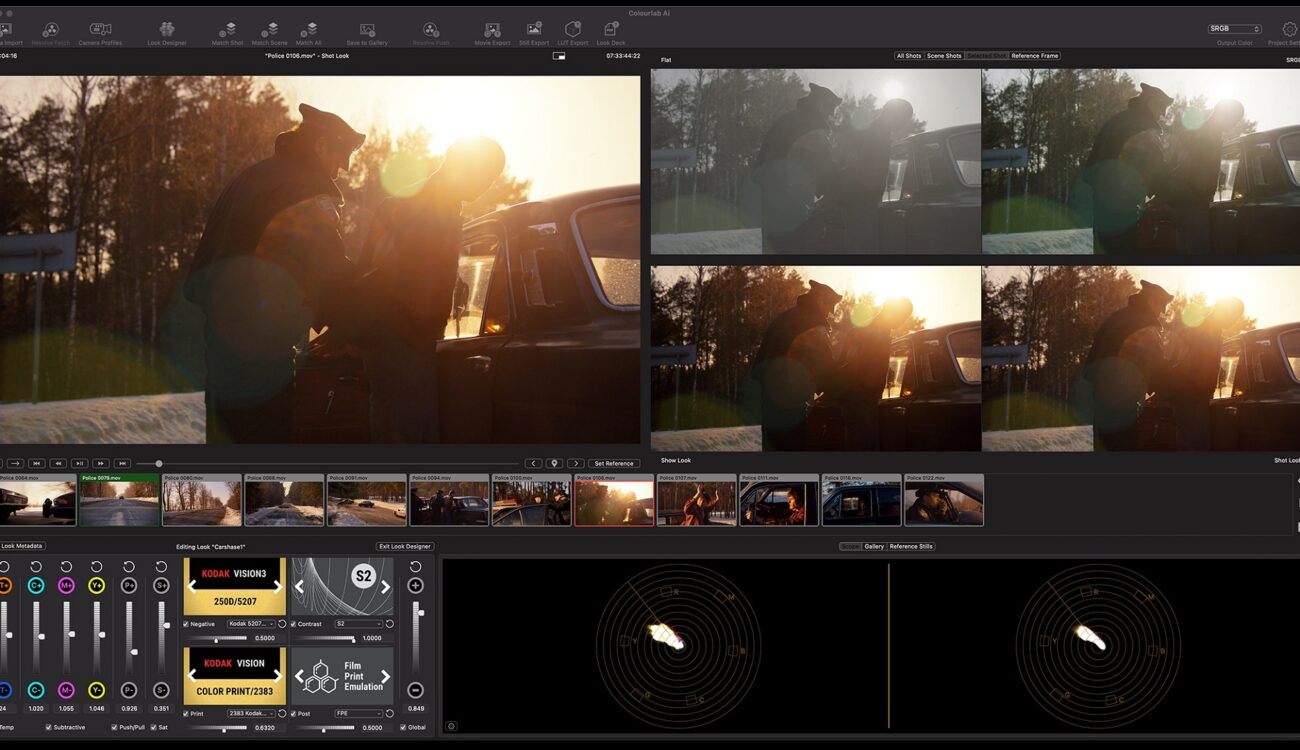Switch to the Reference Stills tab
The height and width of the screenshot is (750, 1300).
[911, 547]
